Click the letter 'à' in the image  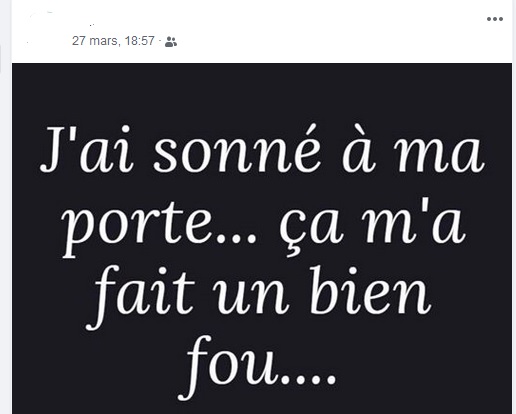coord(357,149)
